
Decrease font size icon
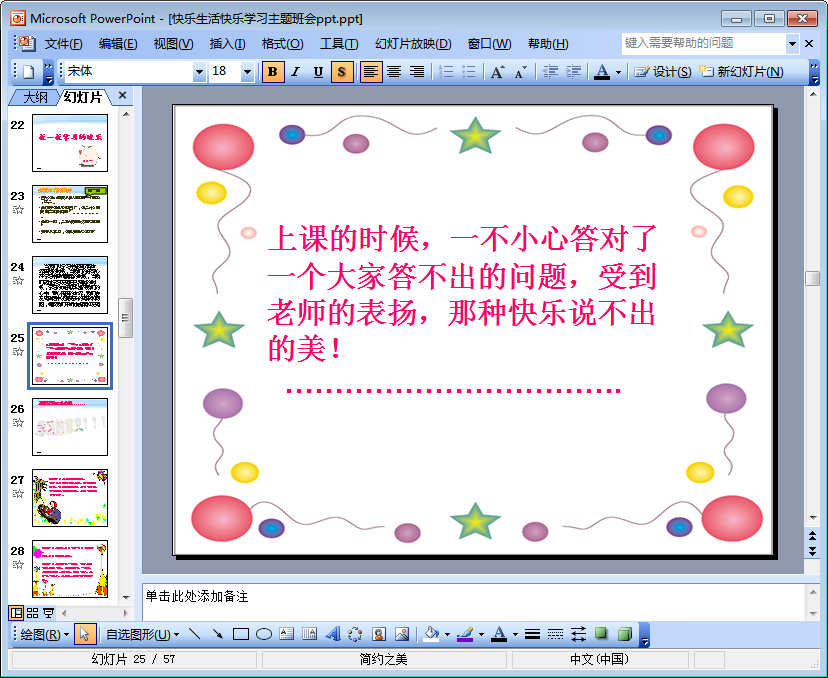tap(521, 71)
